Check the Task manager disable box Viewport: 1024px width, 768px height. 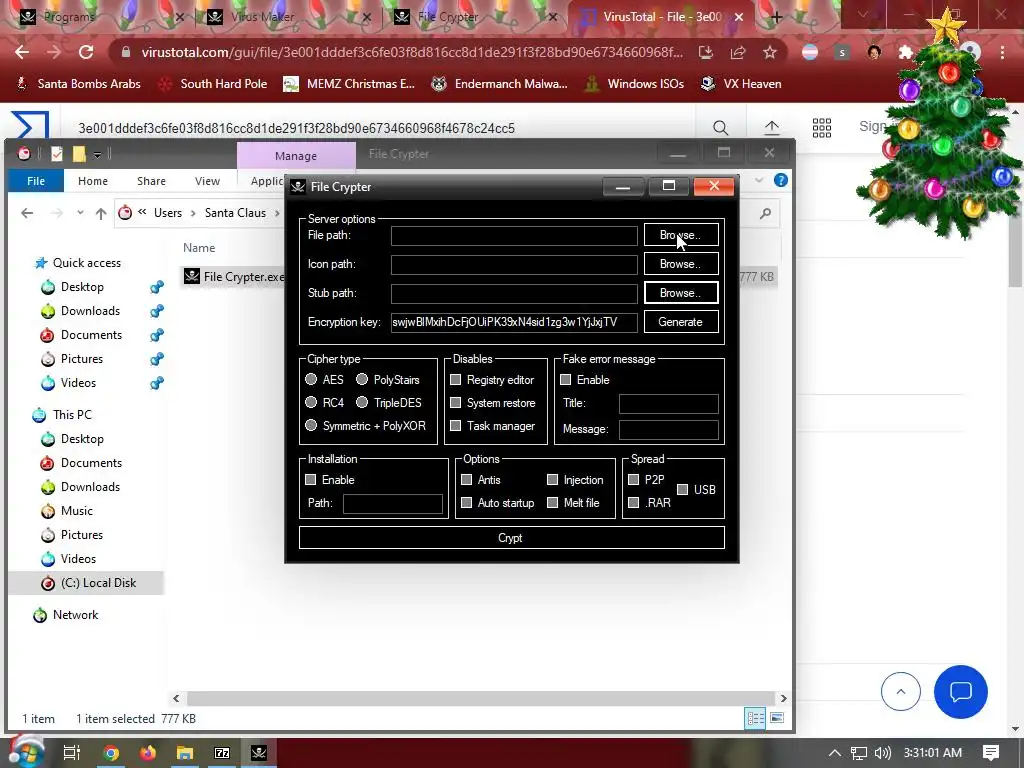(456, 425)
